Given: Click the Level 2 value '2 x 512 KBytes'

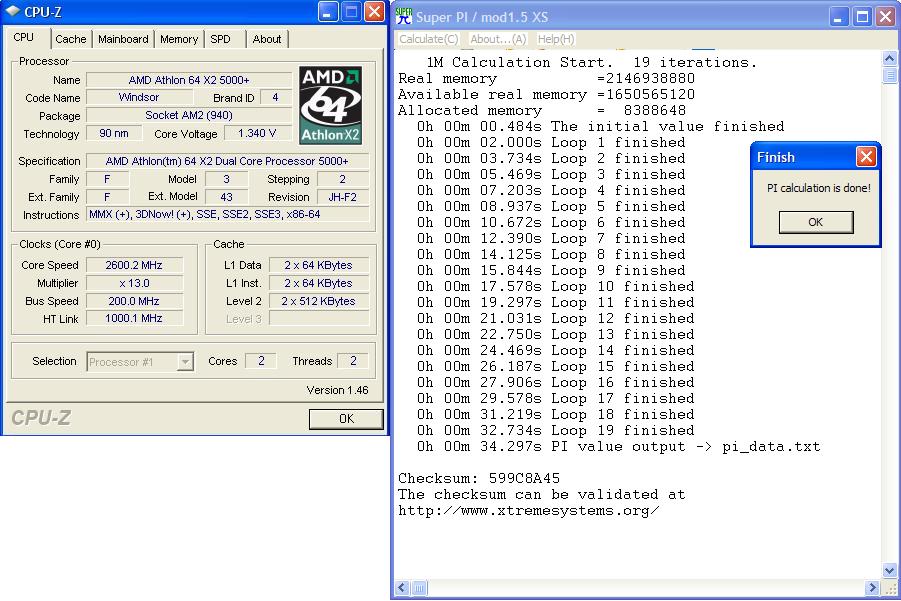Looking at the screenshot, I should point(318,300).
